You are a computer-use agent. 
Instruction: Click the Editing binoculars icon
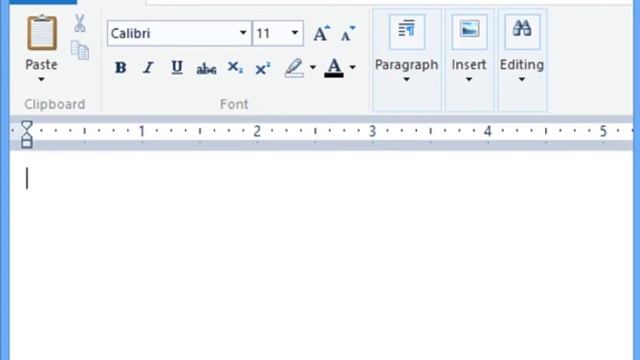[x=522, y=32]
